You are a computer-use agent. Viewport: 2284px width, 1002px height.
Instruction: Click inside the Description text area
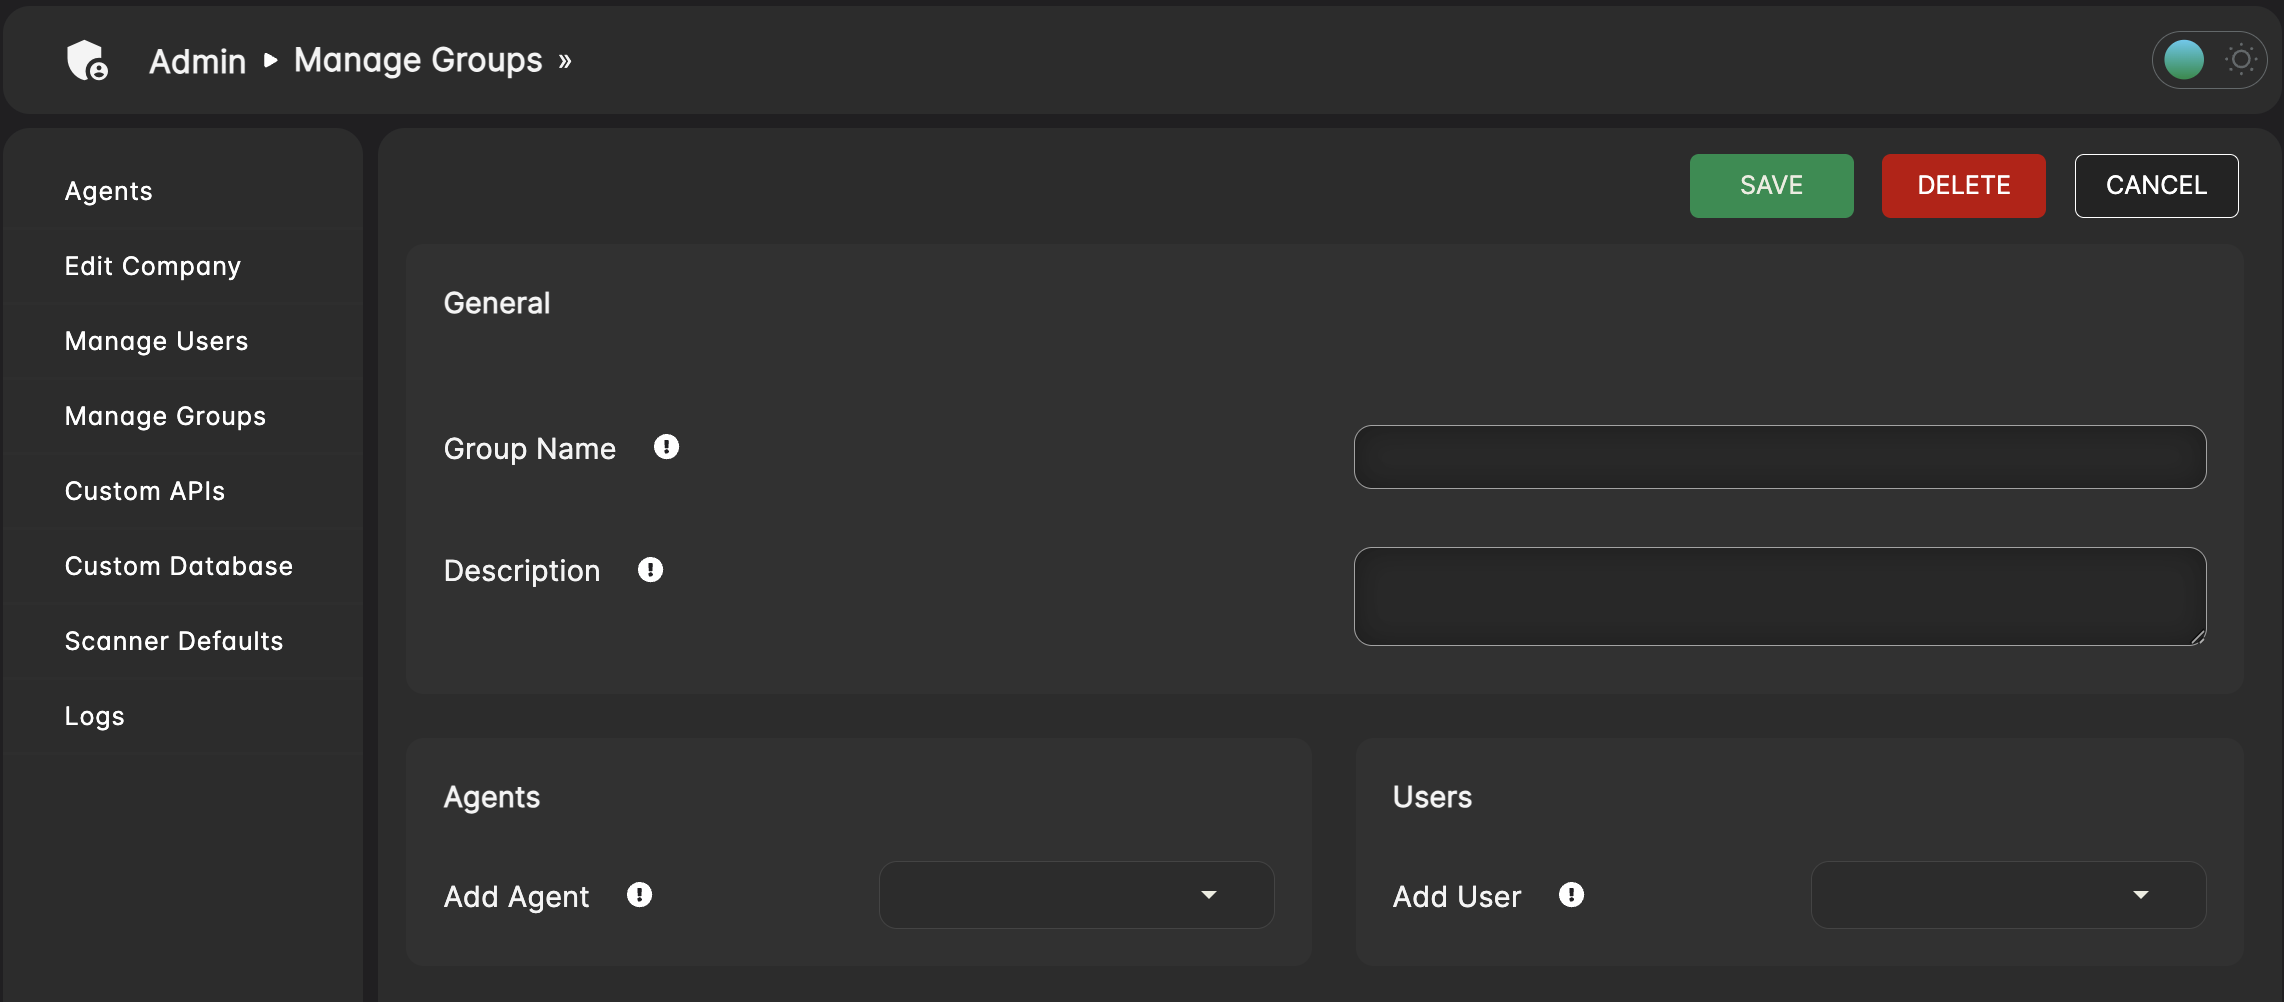pos(1779,596)
